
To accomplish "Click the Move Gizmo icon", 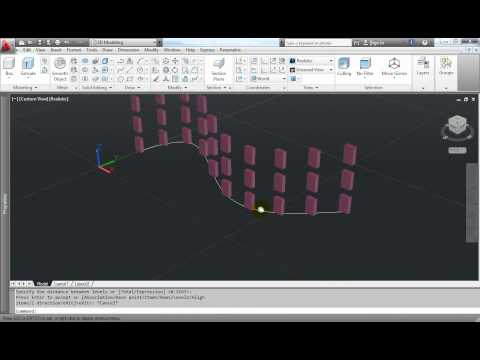I will click(394, 66).
